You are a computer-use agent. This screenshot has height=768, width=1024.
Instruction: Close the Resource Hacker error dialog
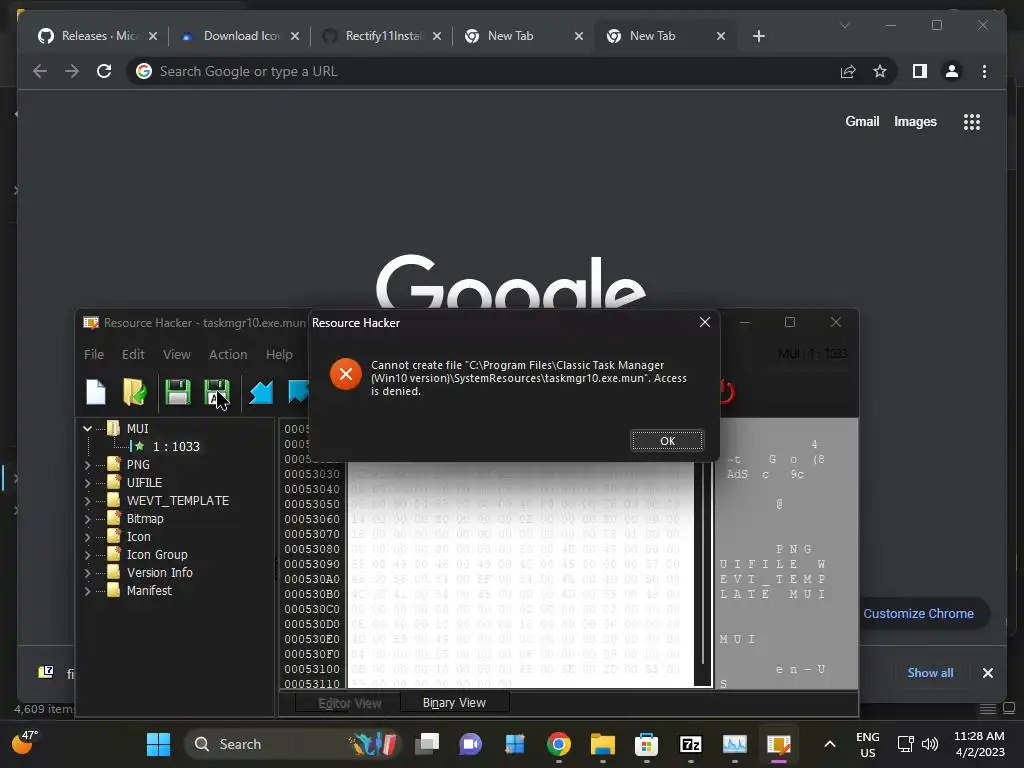pos(705,322)
